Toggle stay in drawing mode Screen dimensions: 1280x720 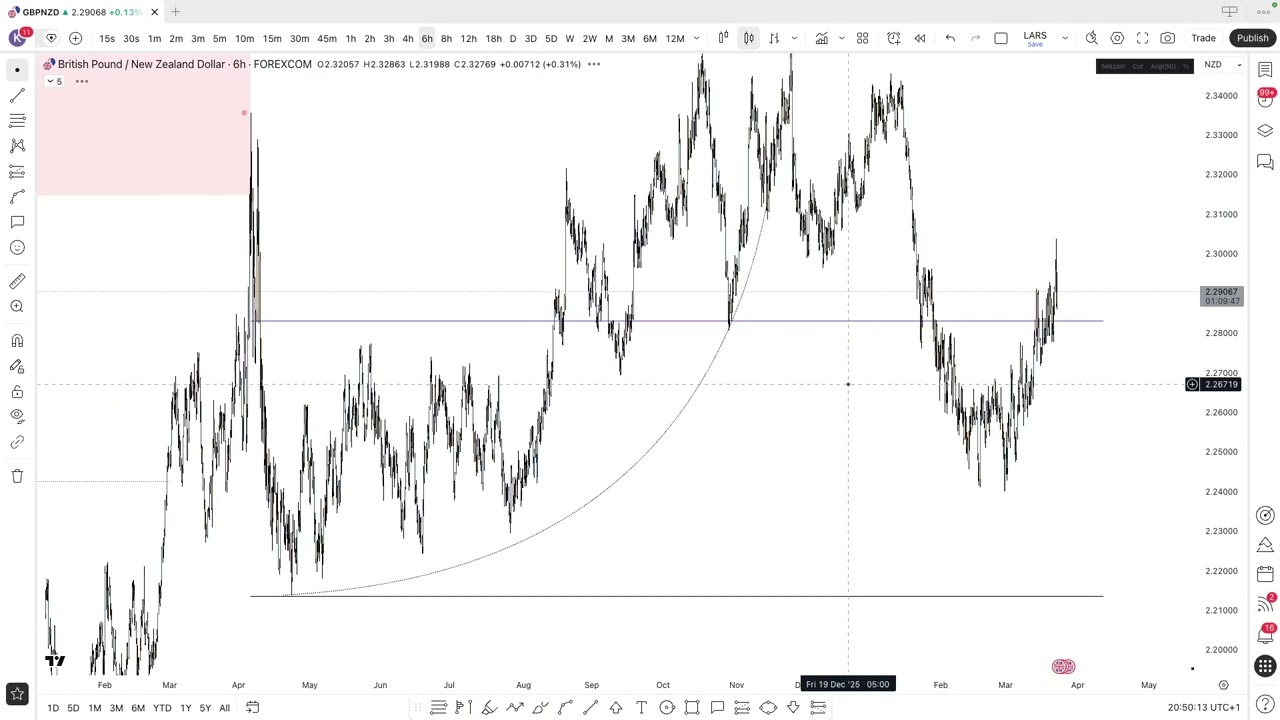click(17, 367)
